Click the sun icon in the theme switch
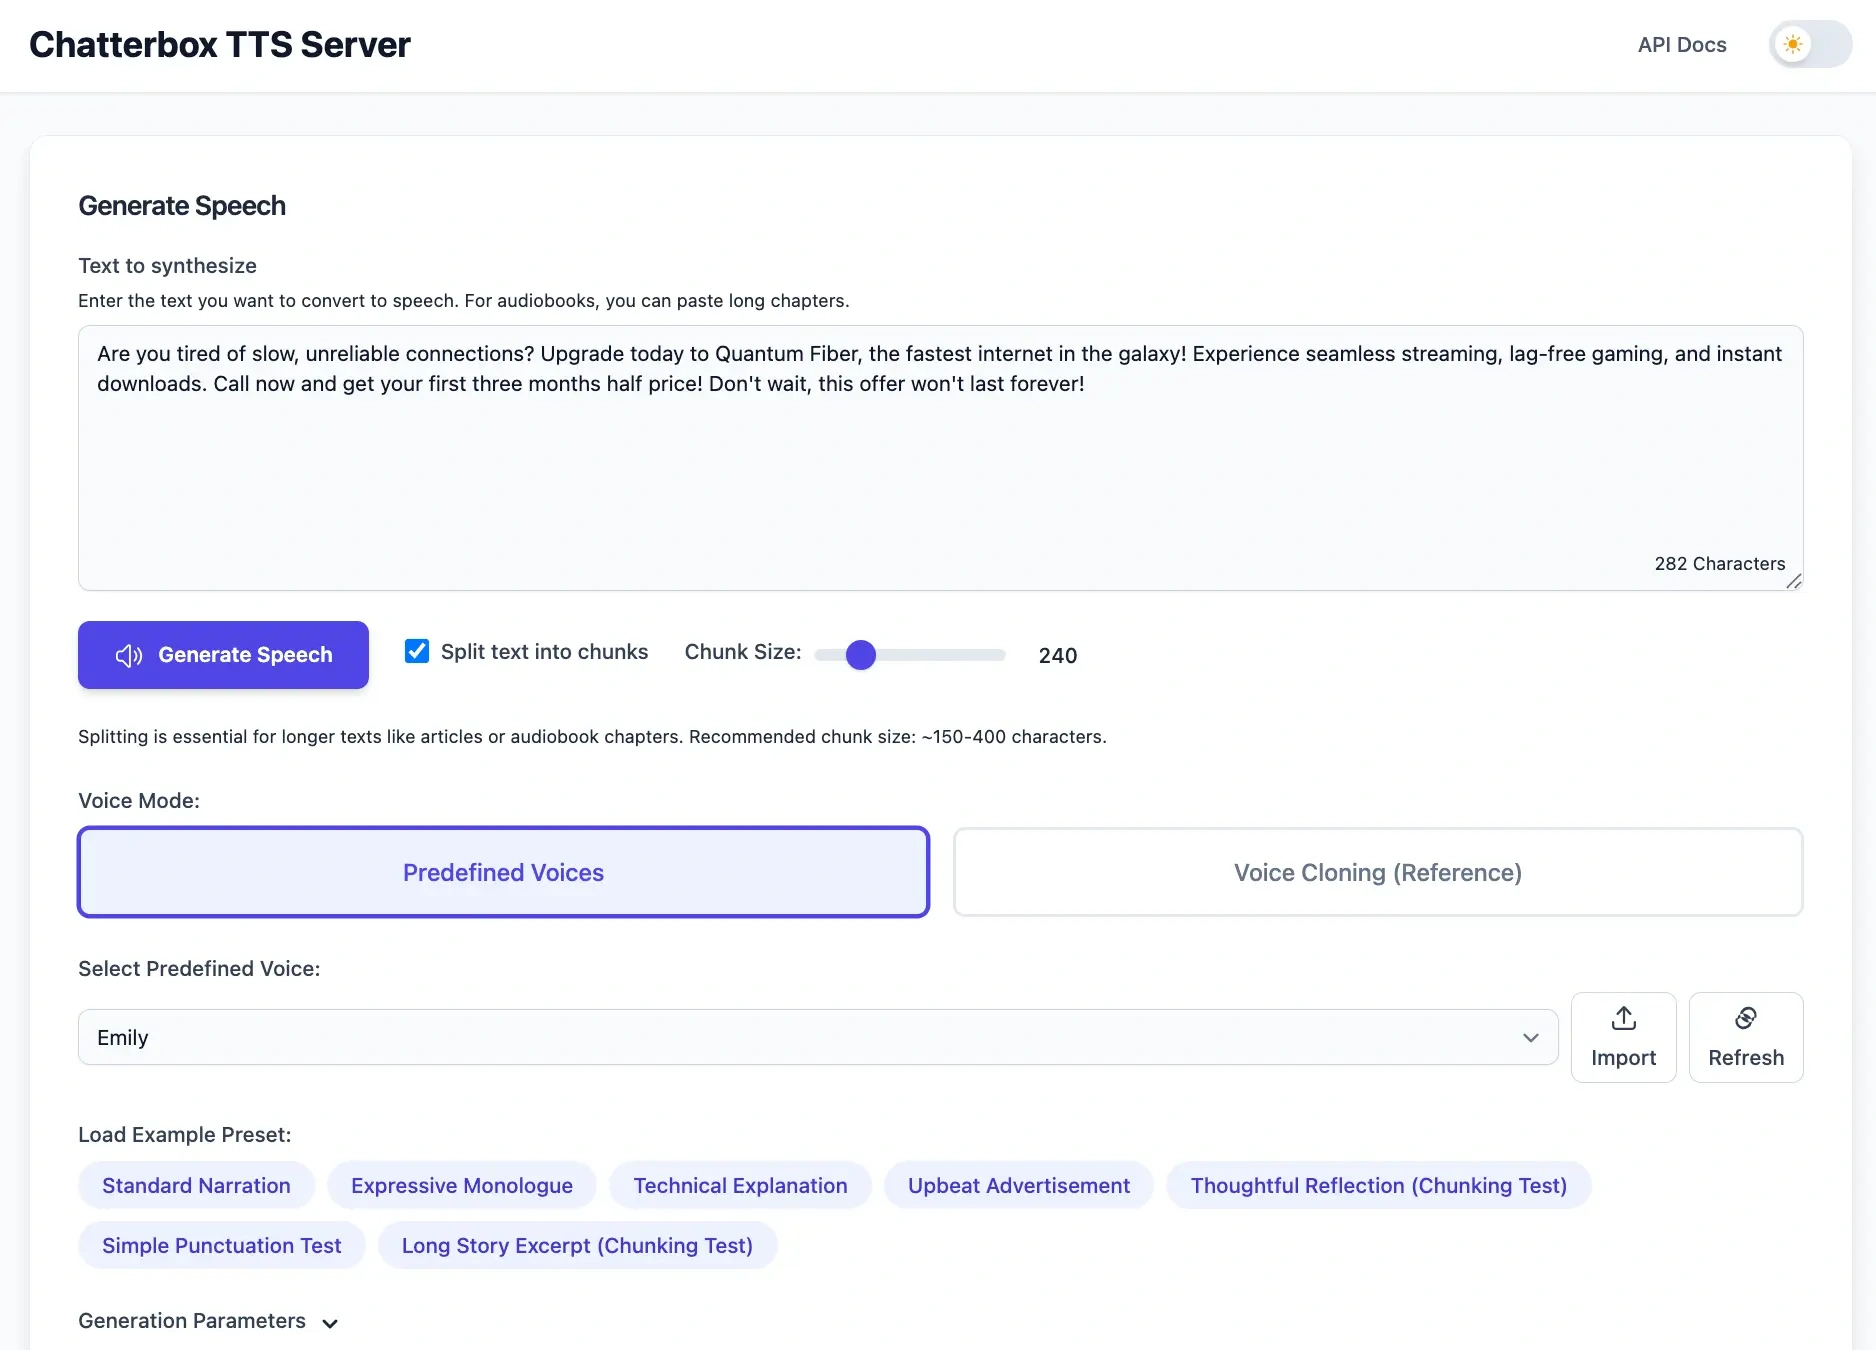Viewport: 1876px width, 1350px height. click(1793, 45)
